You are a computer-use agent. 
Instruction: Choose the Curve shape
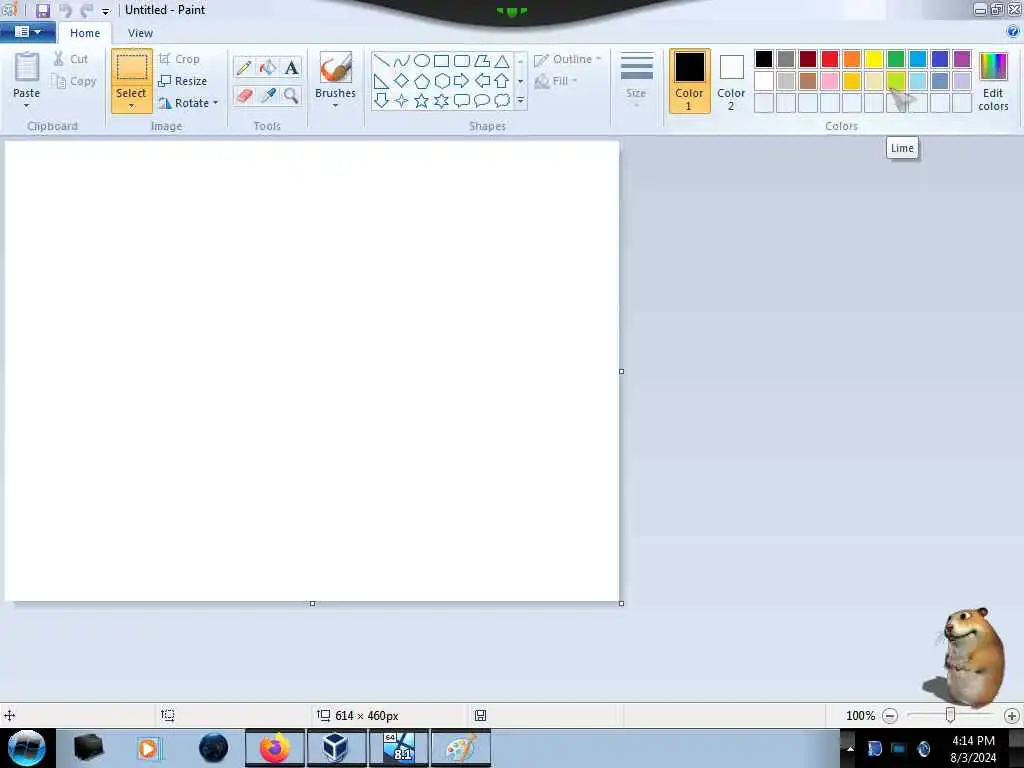pos(402,61)
